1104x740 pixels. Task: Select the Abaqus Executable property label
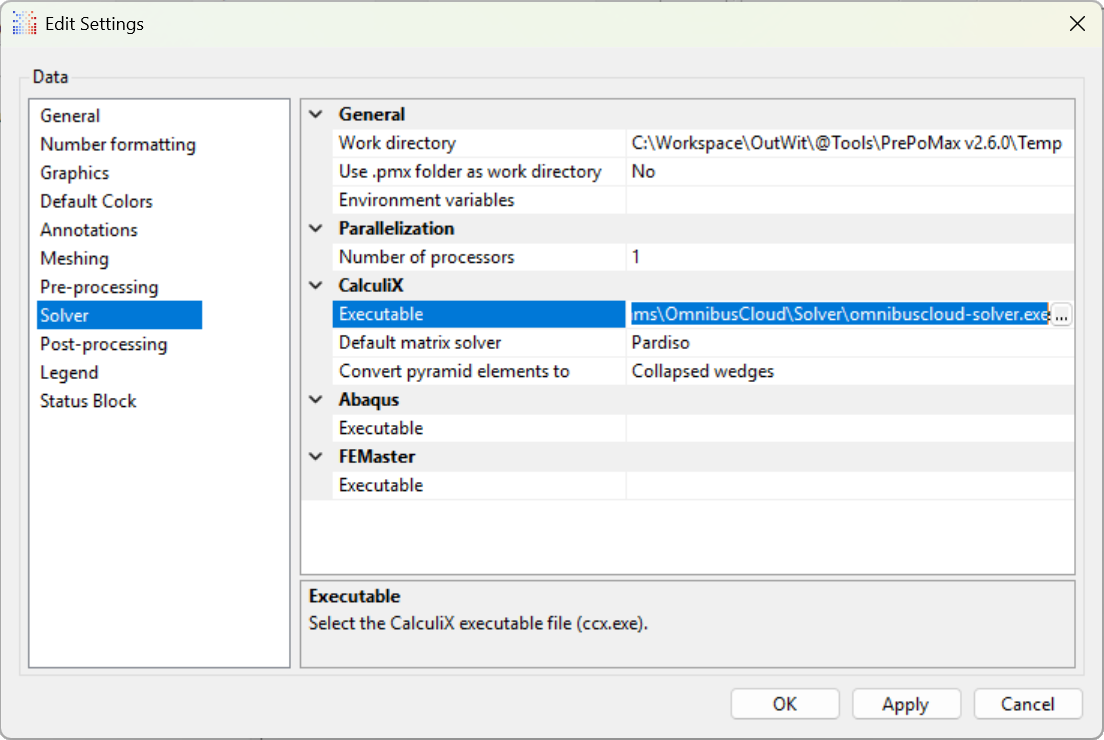[381, 428]
